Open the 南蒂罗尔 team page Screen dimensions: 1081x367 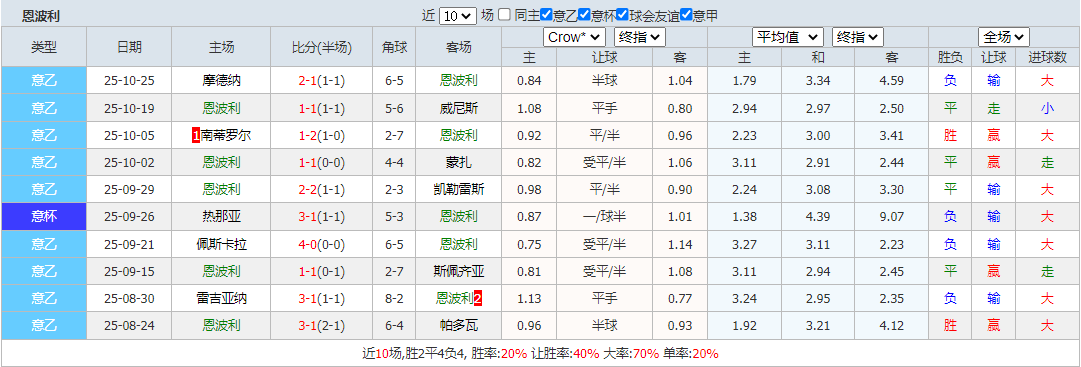226,135
